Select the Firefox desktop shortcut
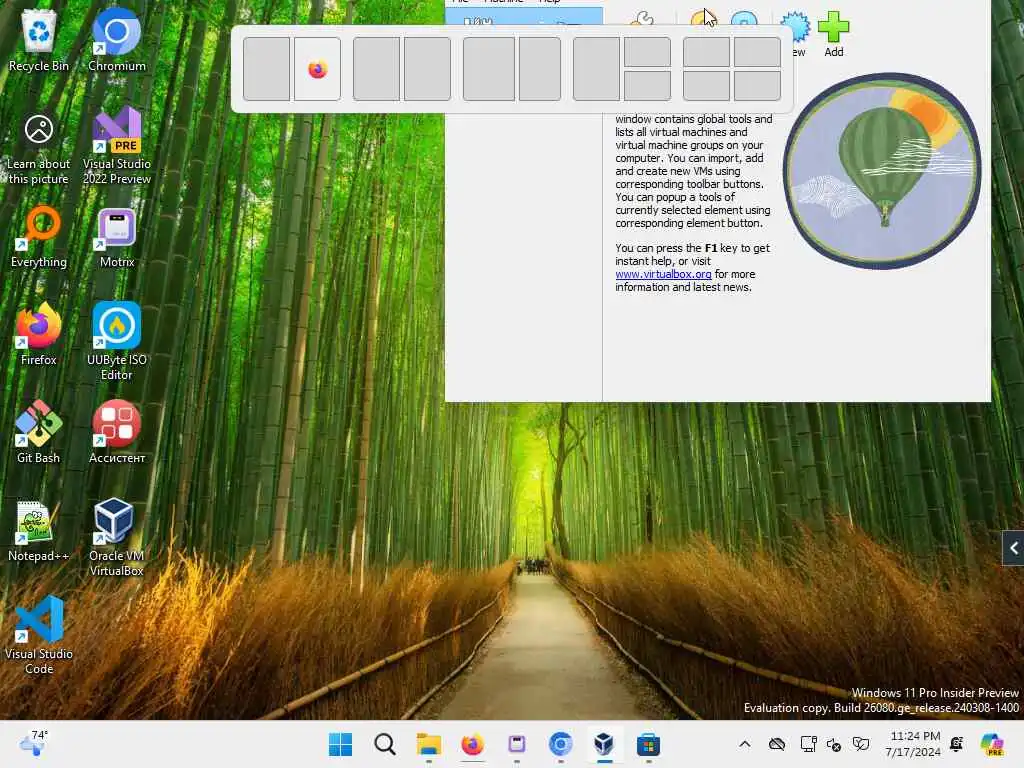The image size is (1024, 768). [x=39, y=334]
